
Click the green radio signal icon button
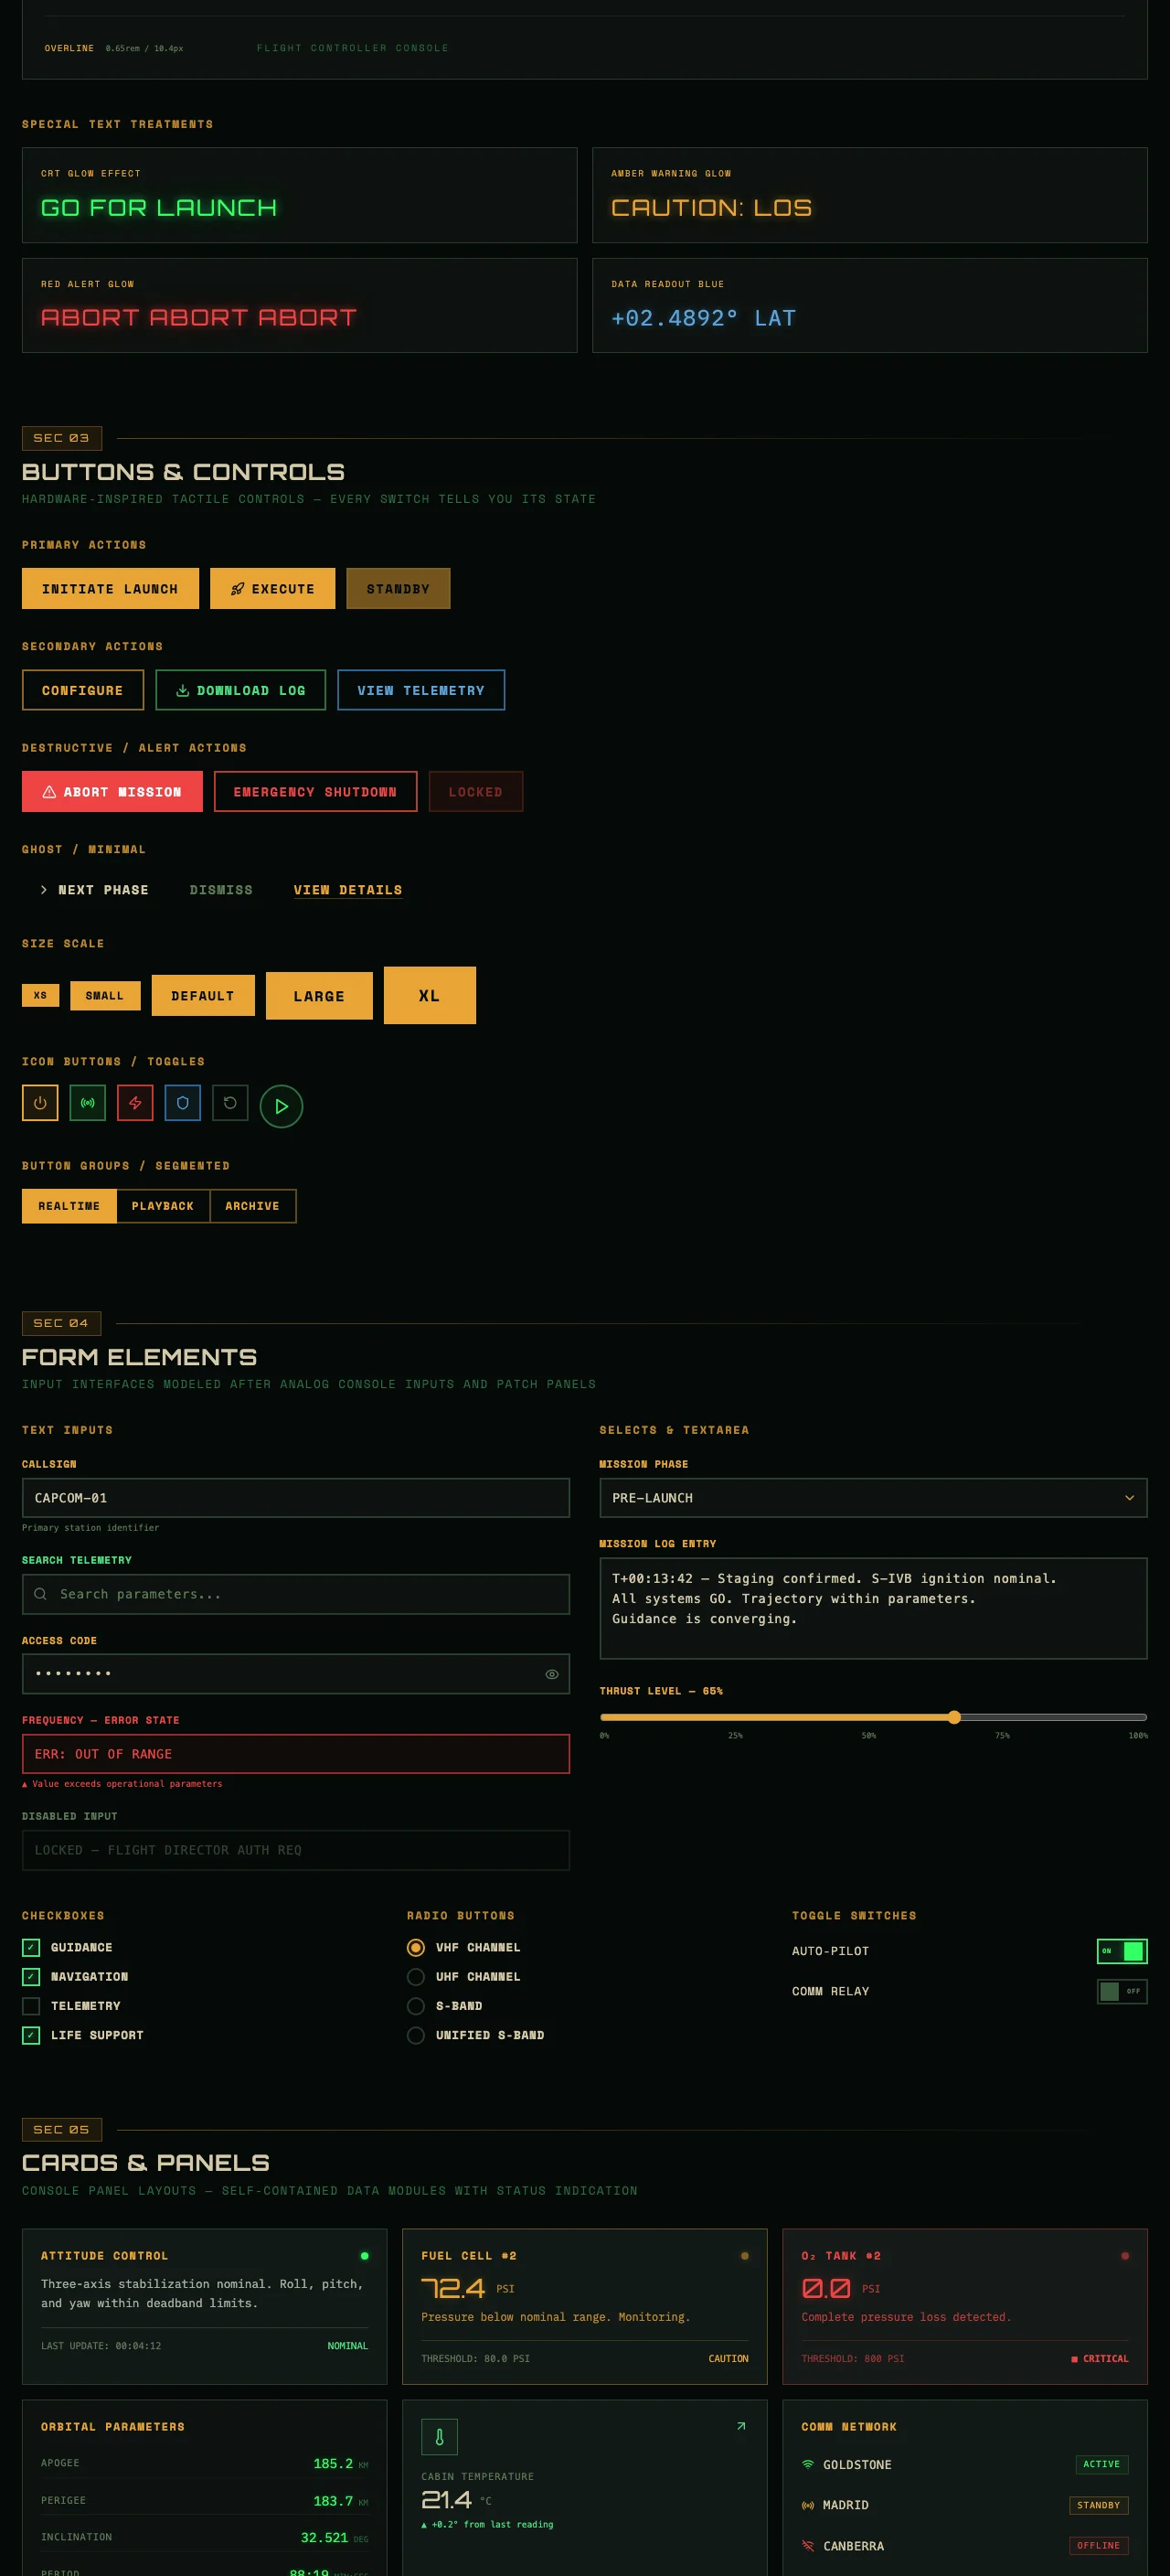(88, 1103)
